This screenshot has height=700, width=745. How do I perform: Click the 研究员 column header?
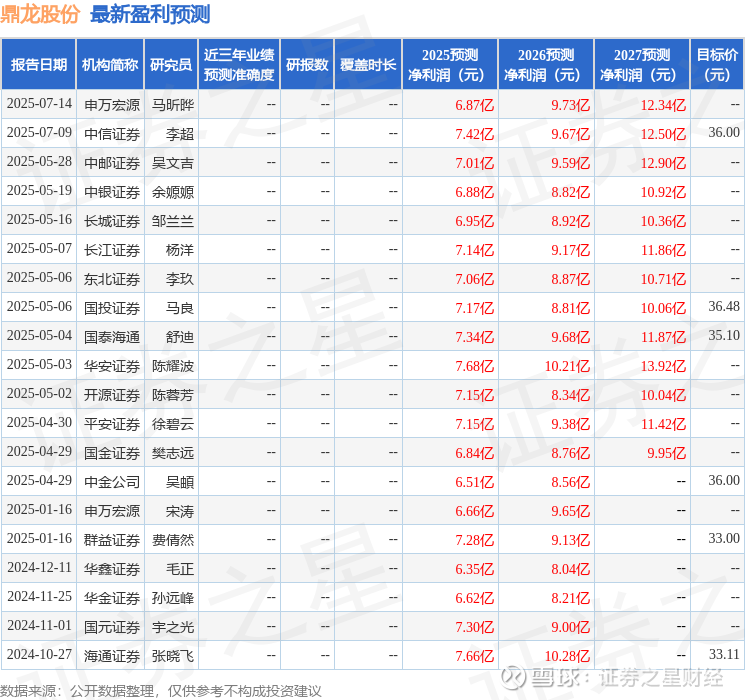171,65
